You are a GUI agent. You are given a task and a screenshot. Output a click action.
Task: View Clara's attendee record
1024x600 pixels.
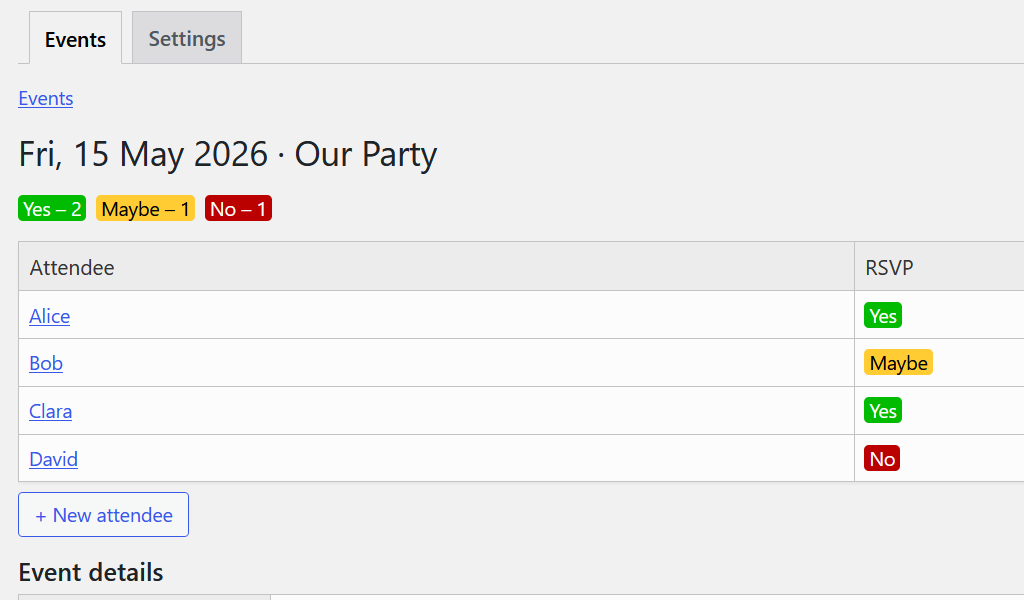(50, 411)
